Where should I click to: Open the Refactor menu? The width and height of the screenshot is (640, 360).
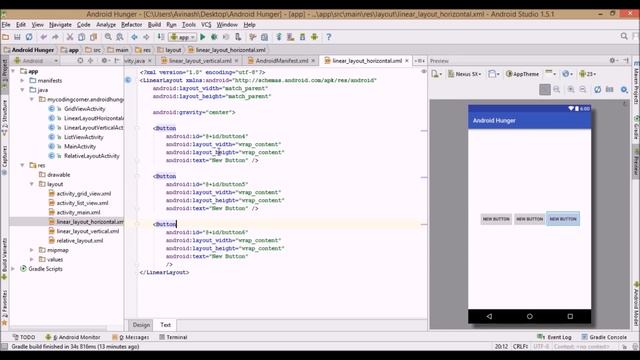(x=131, y=24)
